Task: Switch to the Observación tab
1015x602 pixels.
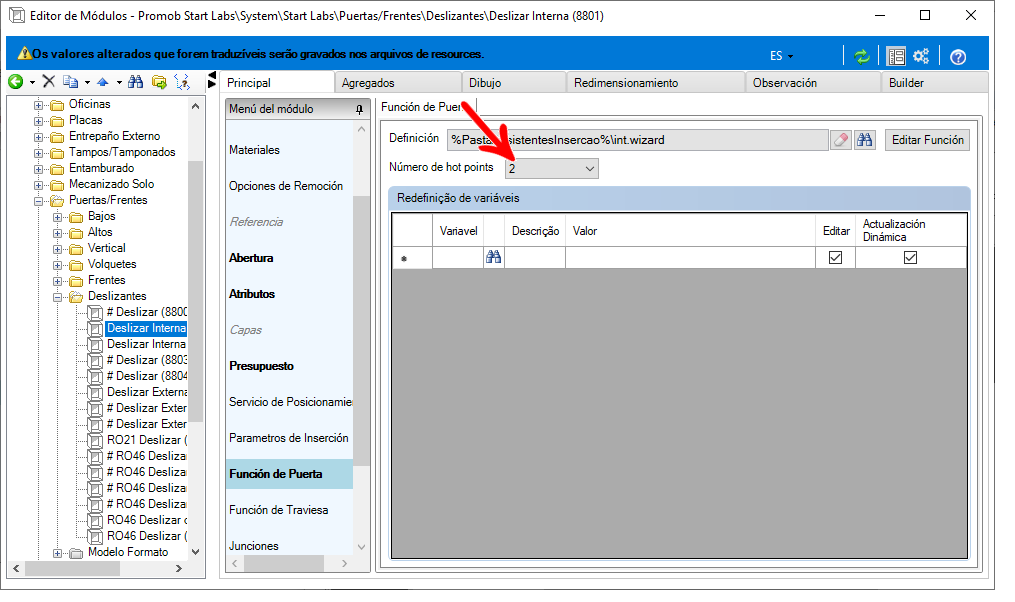Action: tap(813, 83)
